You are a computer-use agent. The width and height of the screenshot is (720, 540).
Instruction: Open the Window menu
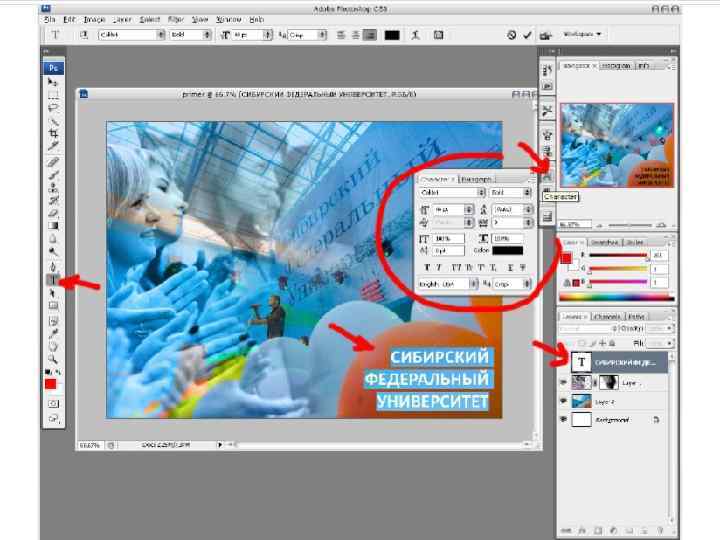tap(228, 19)
